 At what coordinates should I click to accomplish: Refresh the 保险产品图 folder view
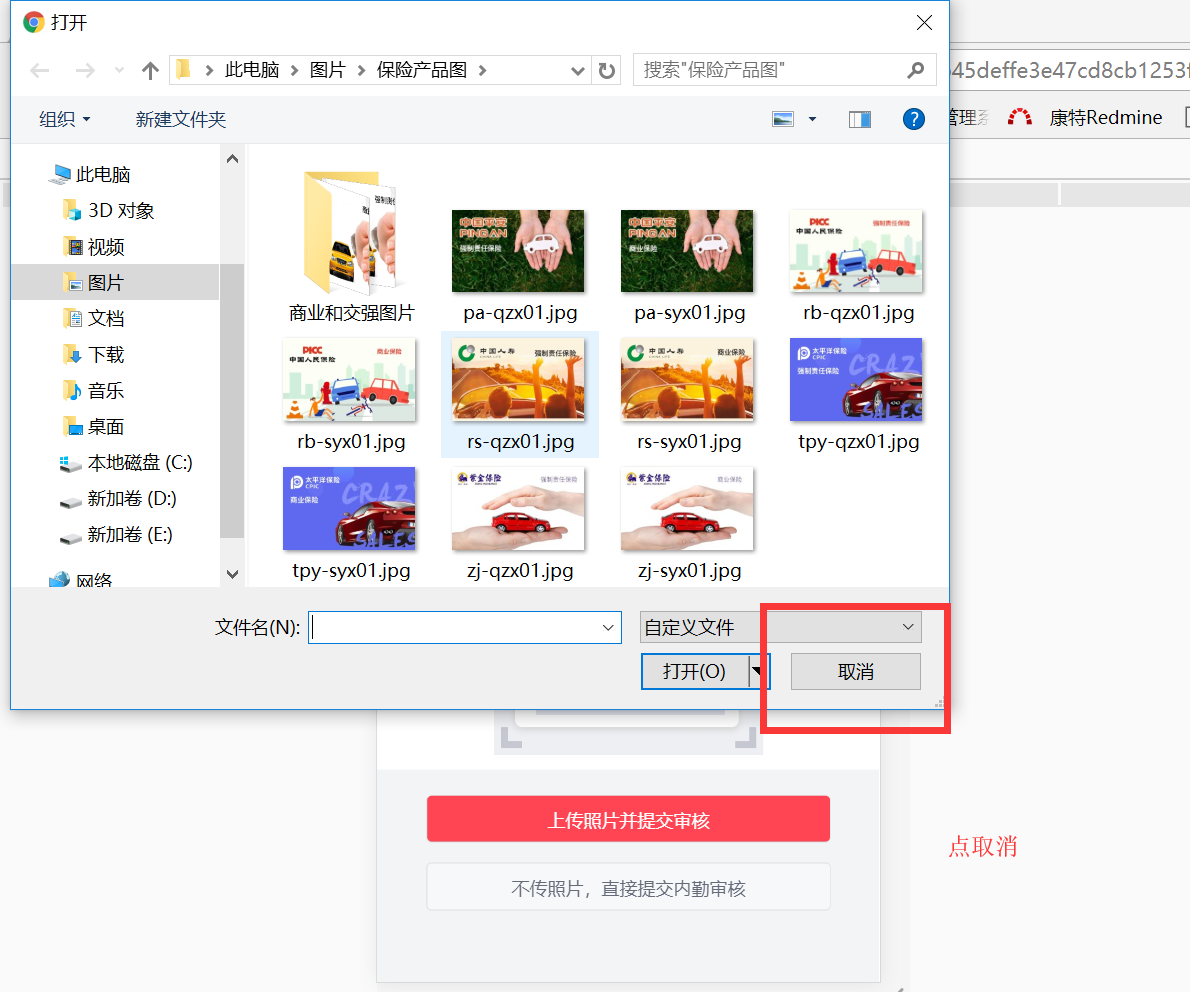(606, 71)
